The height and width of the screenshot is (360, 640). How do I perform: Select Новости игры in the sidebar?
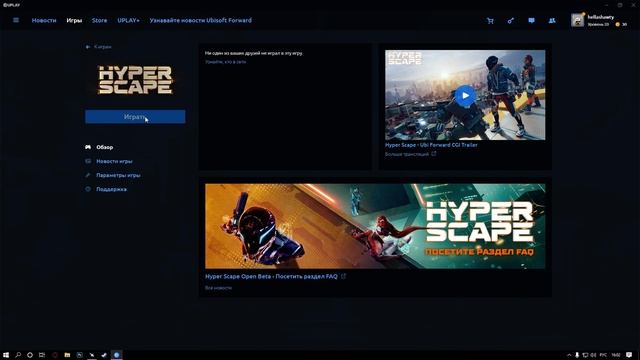114,161
